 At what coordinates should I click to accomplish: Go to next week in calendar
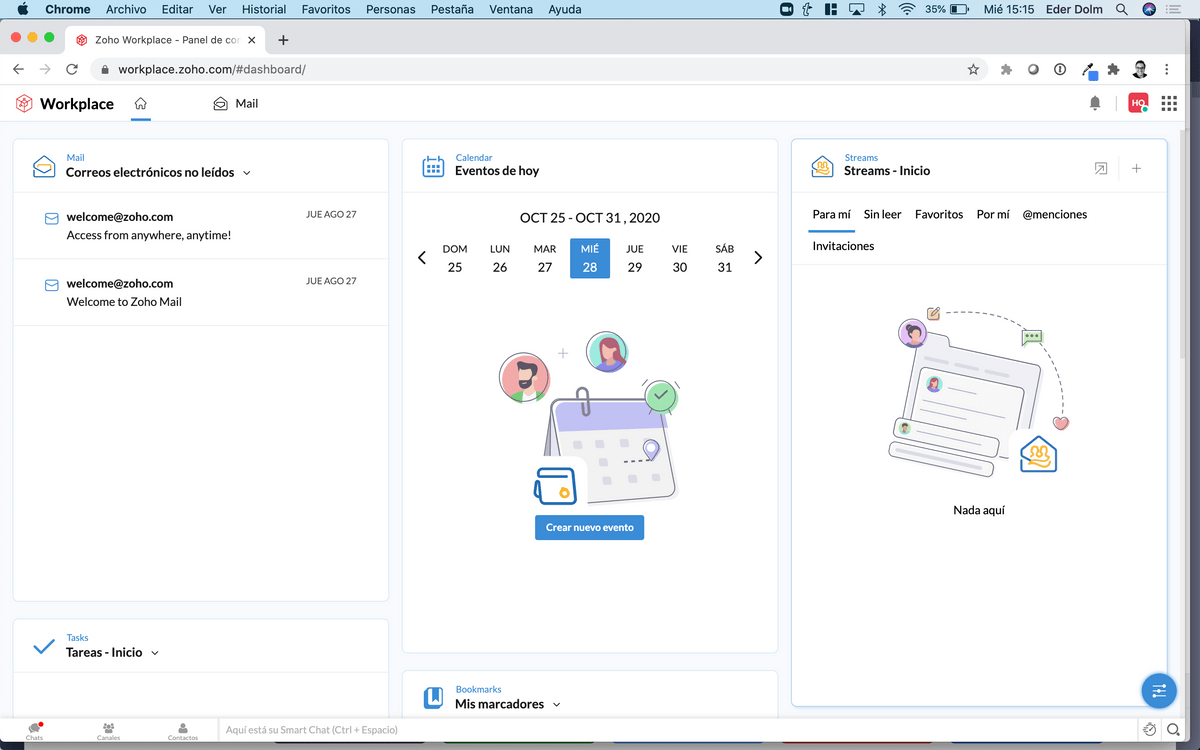tap(758, 258)
